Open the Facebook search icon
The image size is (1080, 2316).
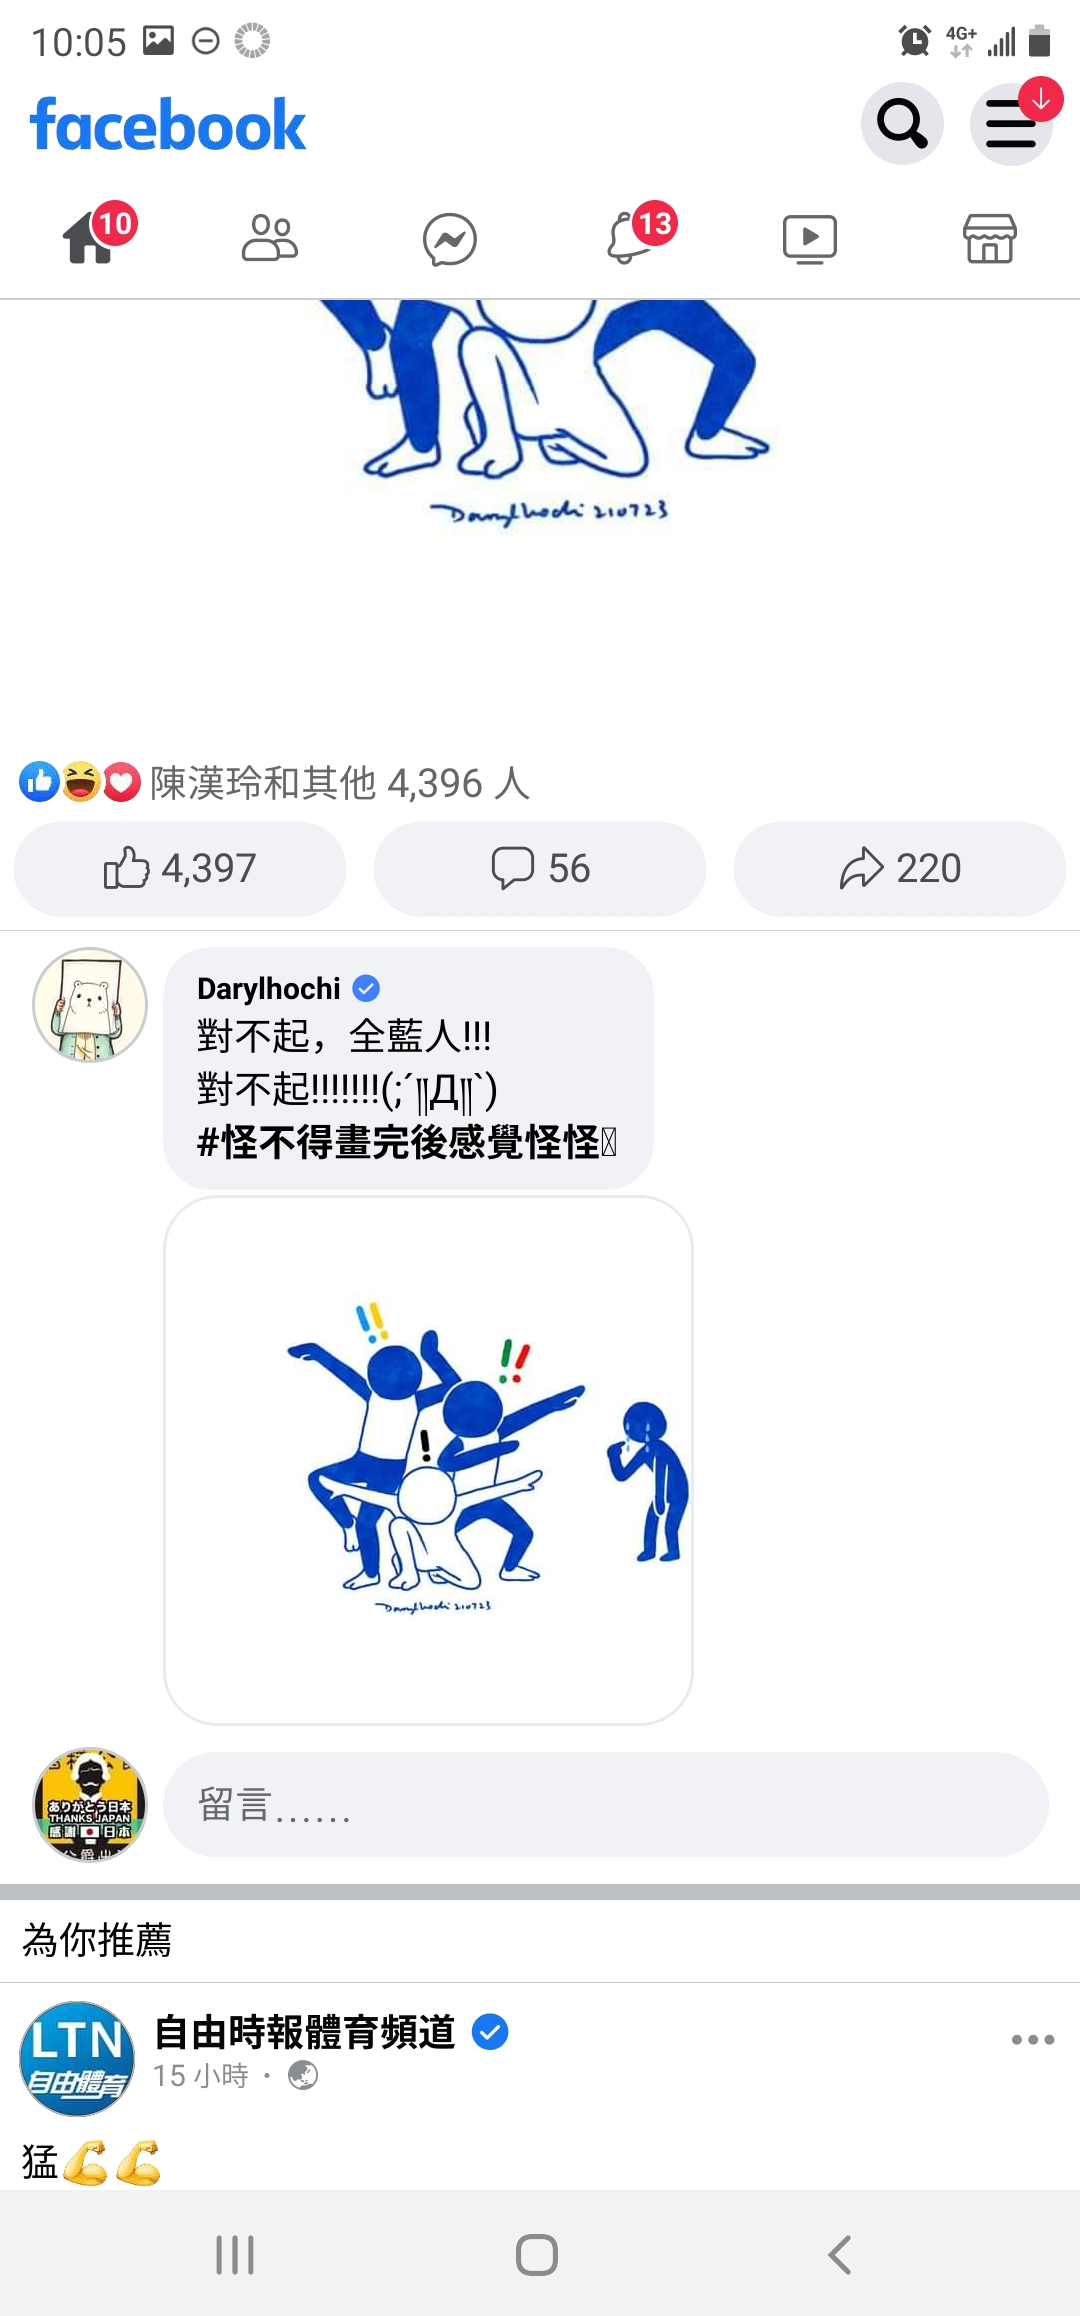(x=902, y=124)
